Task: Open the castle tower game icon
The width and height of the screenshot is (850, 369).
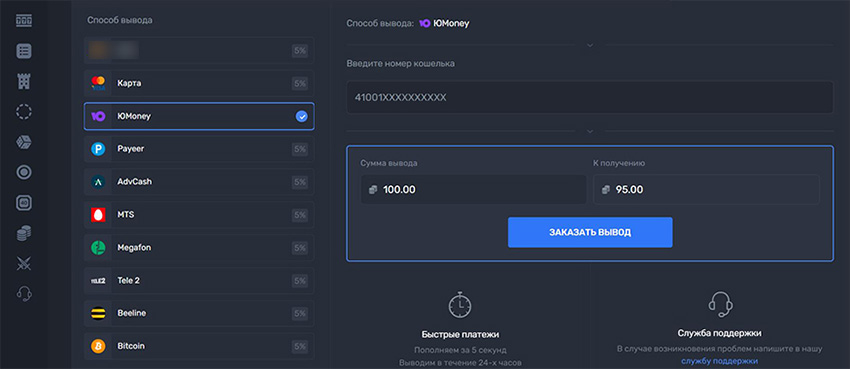Action: coord(24,82)
